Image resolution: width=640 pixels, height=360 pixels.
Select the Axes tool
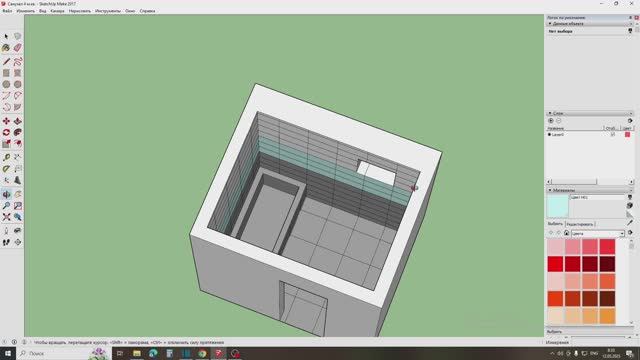point(6,180)
